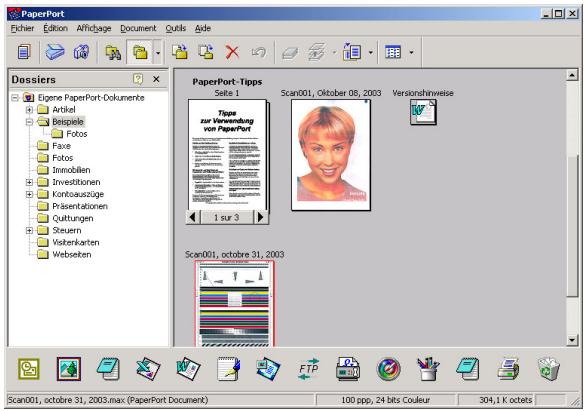
Task: Click the scanner icon in the toolbar
Action: (x=55, y=52)
